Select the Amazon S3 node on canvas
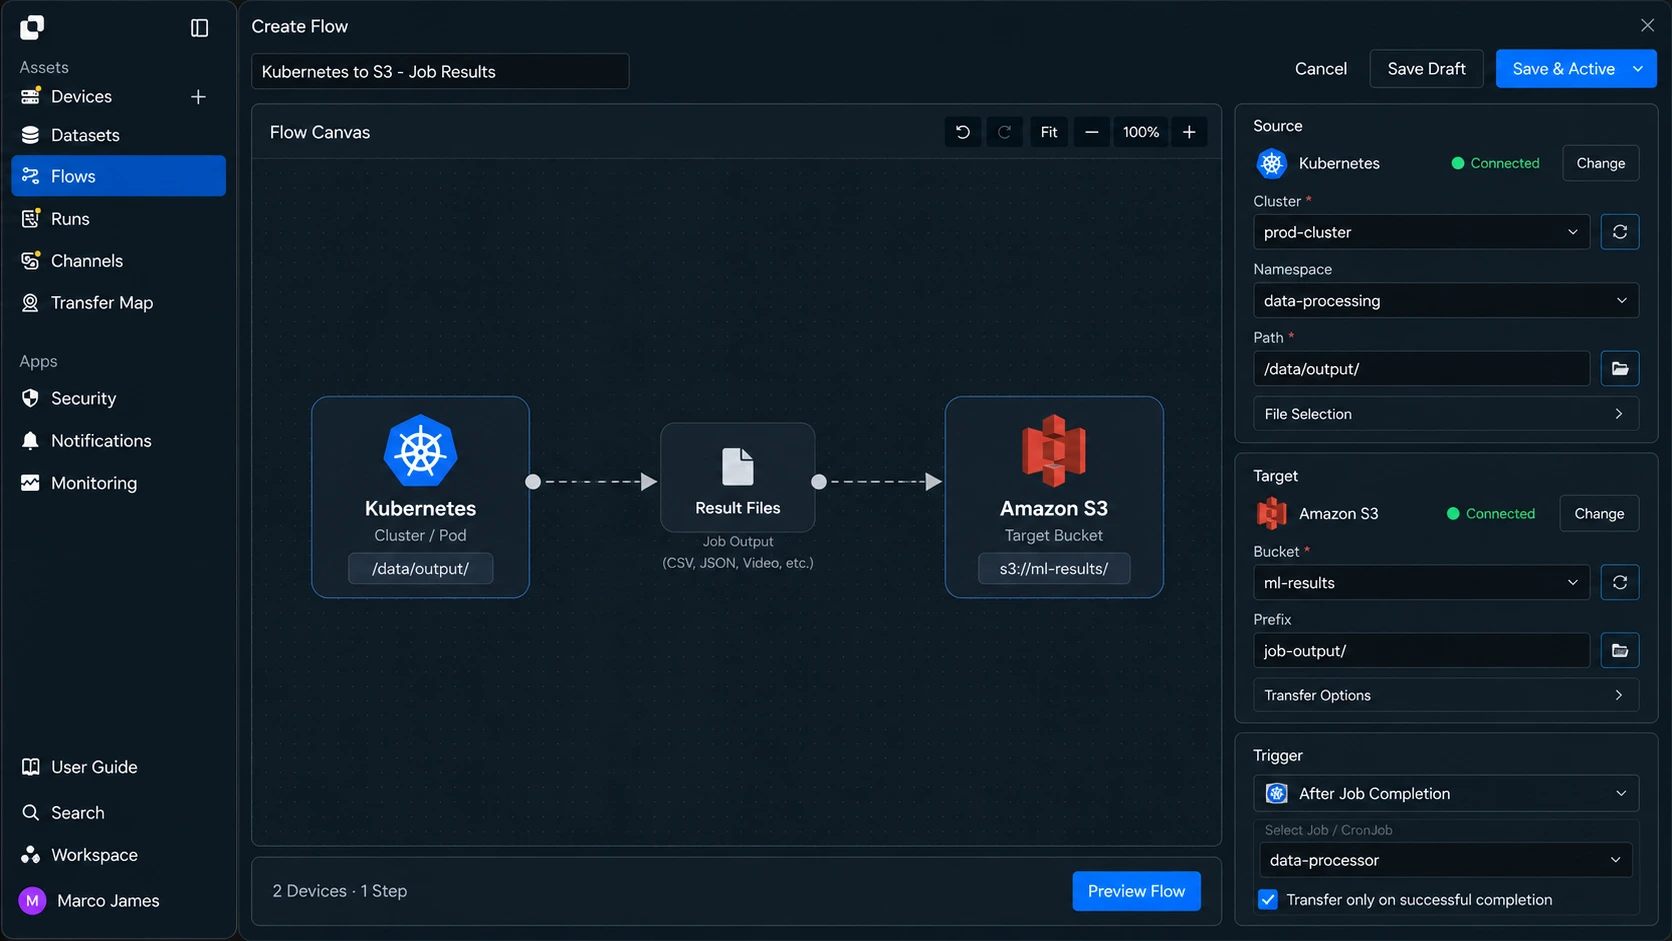The width and height of the screenshot is (1672, 941). tap(1054, 497)
